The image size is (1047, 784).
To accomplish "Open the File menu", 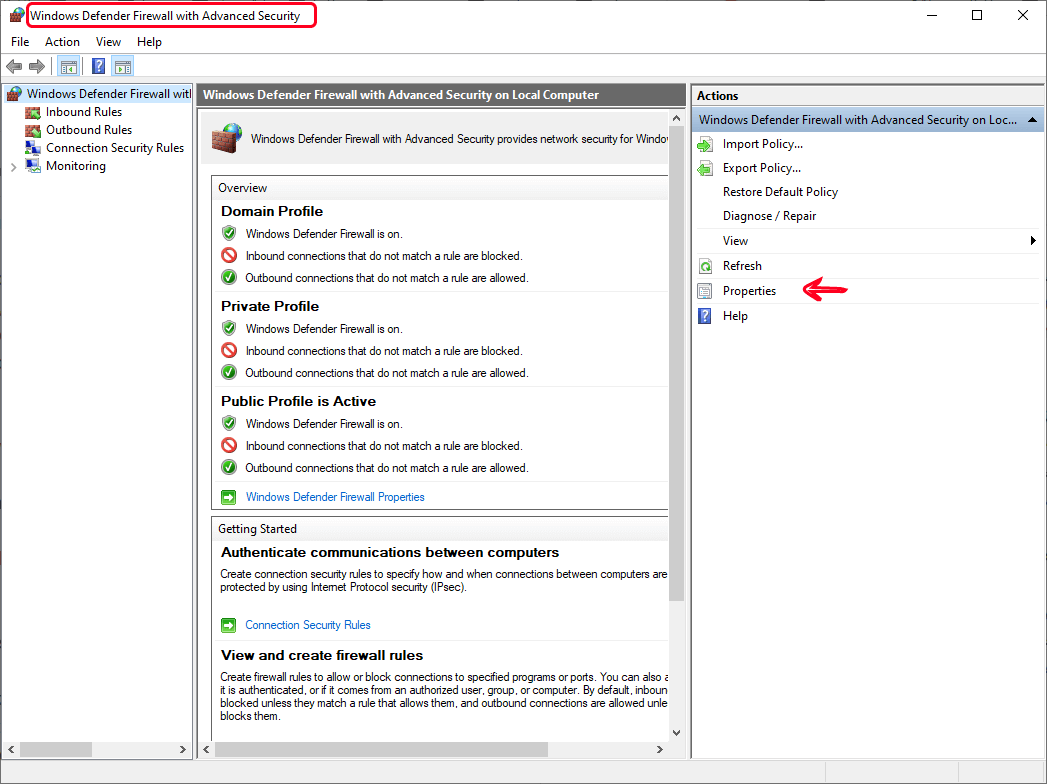I will 20,42.
